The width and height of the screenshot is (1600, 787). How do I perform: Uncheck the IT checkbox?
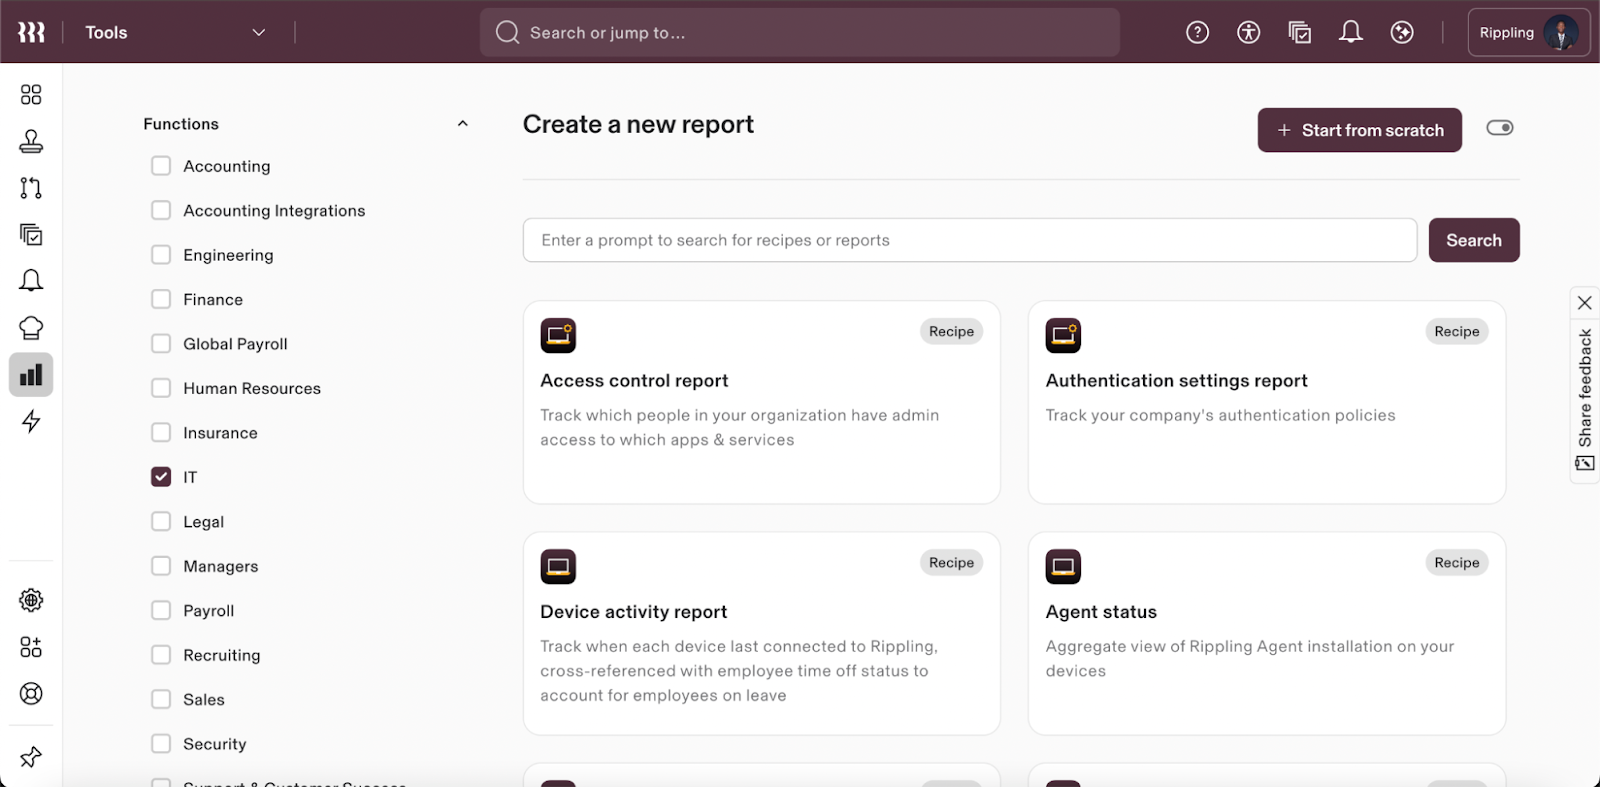(161, 477)
